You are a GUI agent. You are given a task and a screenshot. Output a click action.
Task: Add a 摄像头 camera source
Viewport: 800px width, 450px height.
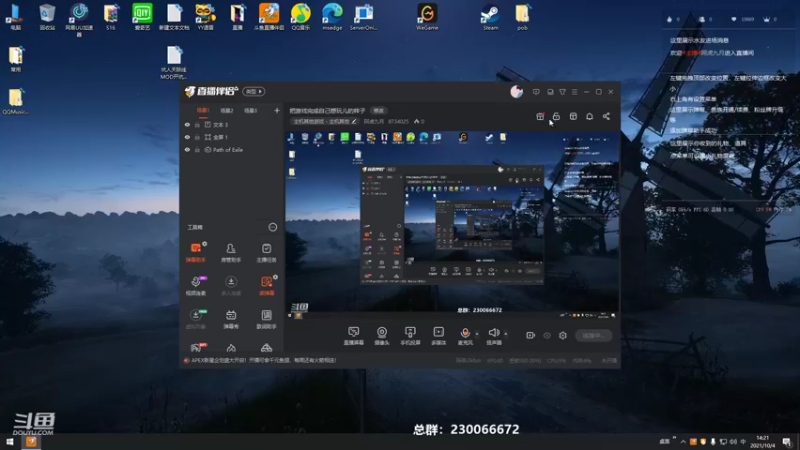point(382,336)
